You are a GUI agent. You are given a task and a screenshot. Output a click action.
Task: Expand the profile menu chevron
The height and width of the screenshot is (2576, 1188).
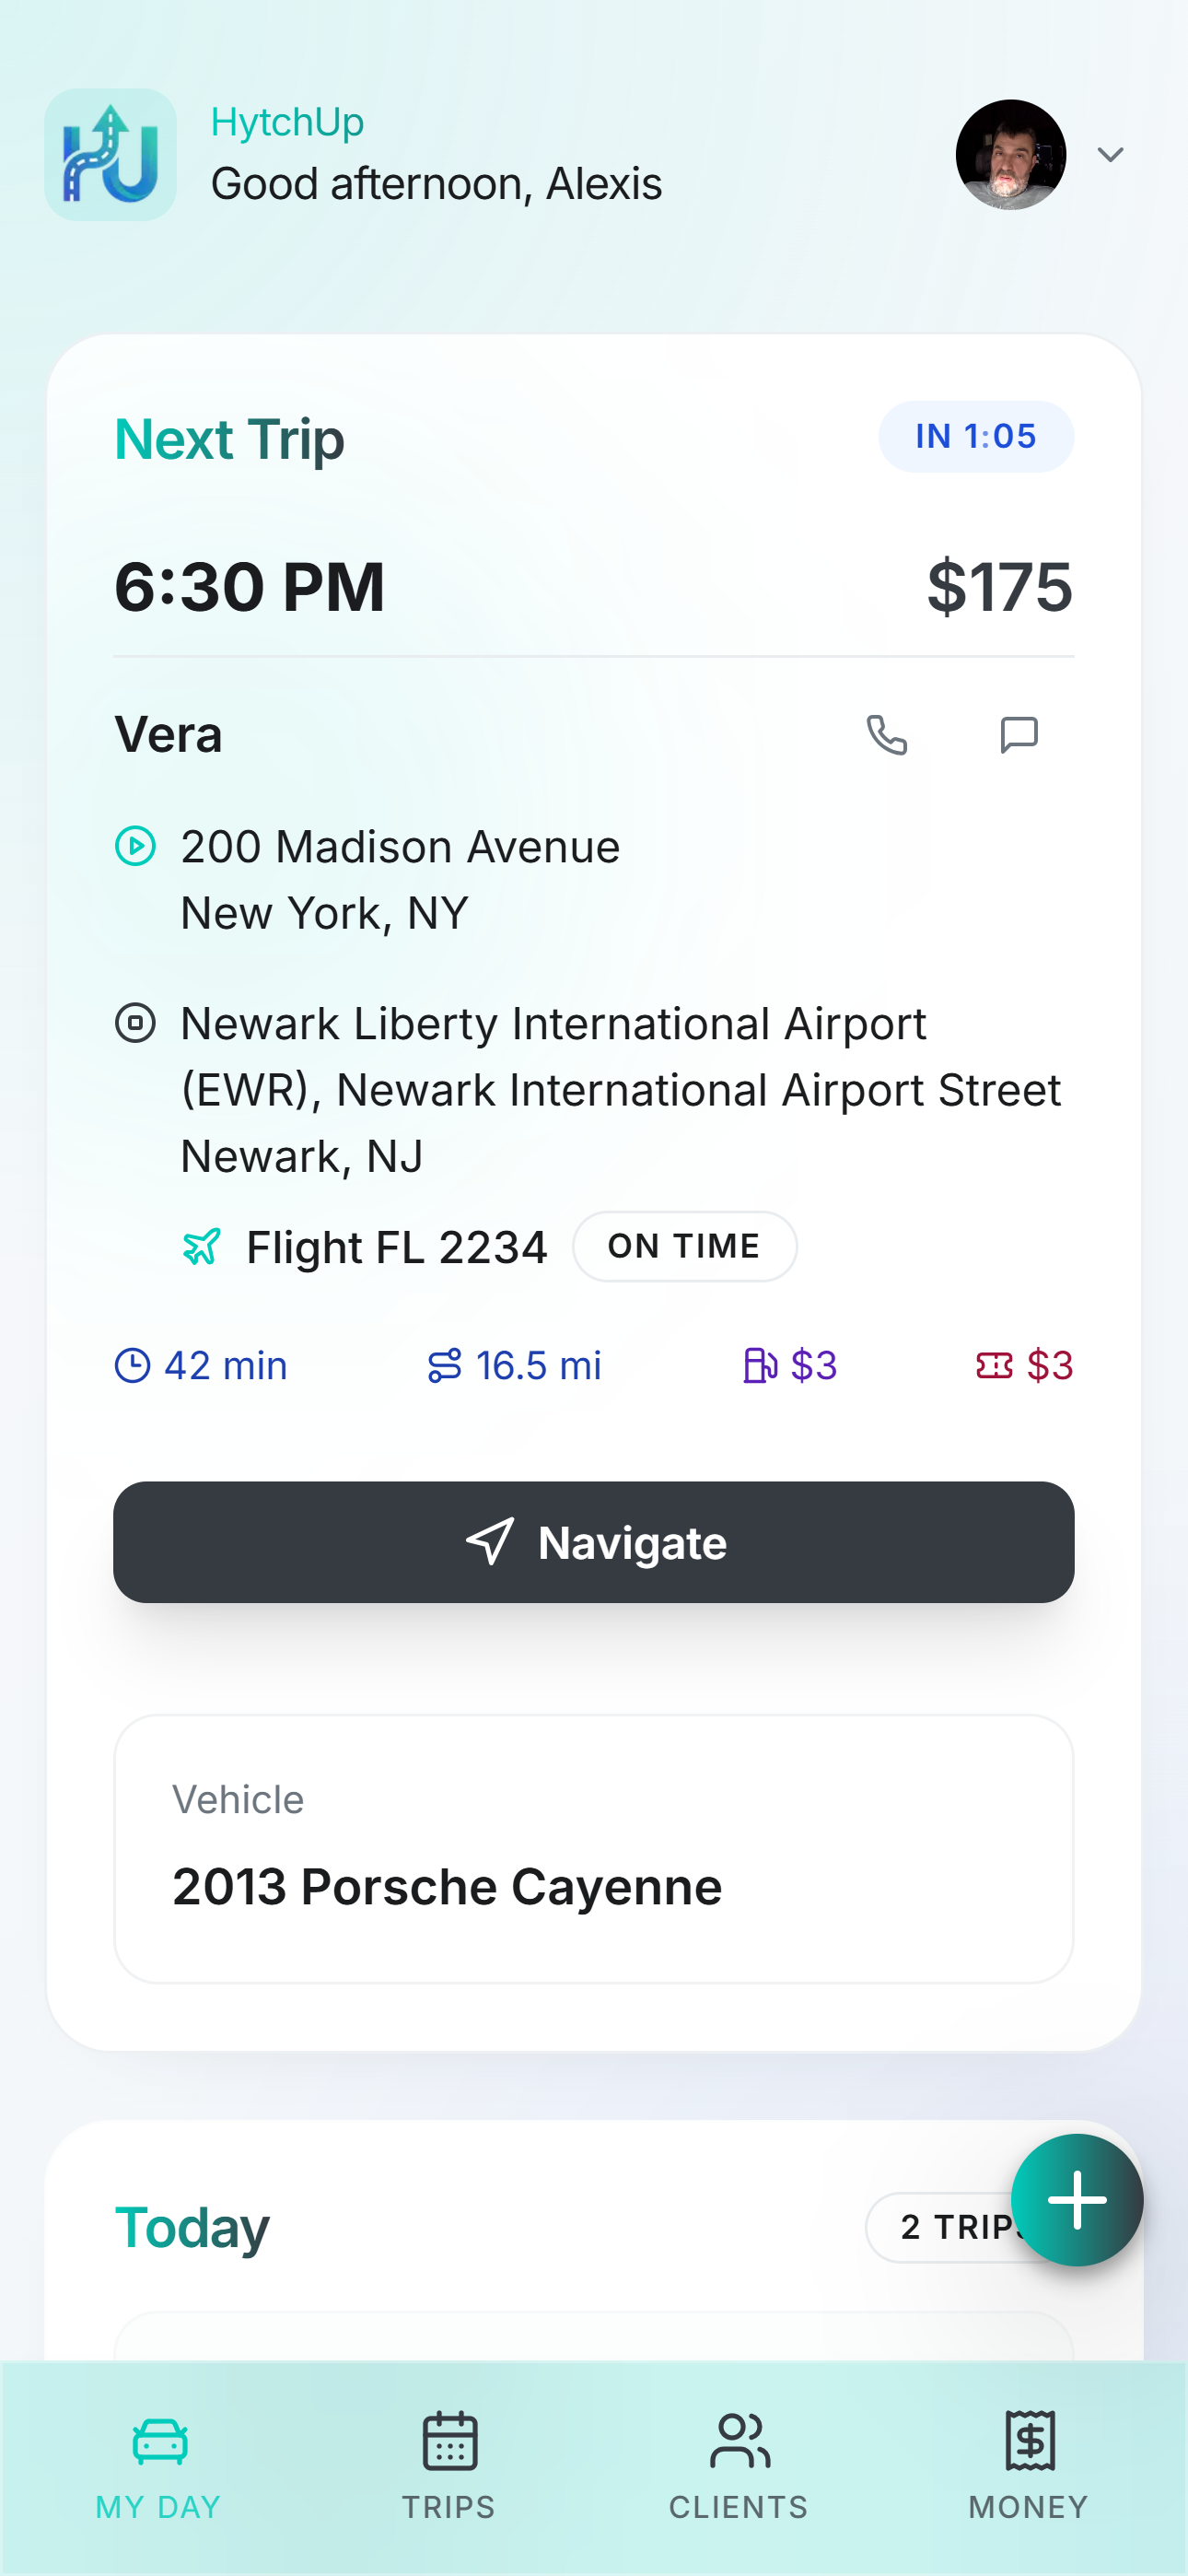click(1110, 155)
